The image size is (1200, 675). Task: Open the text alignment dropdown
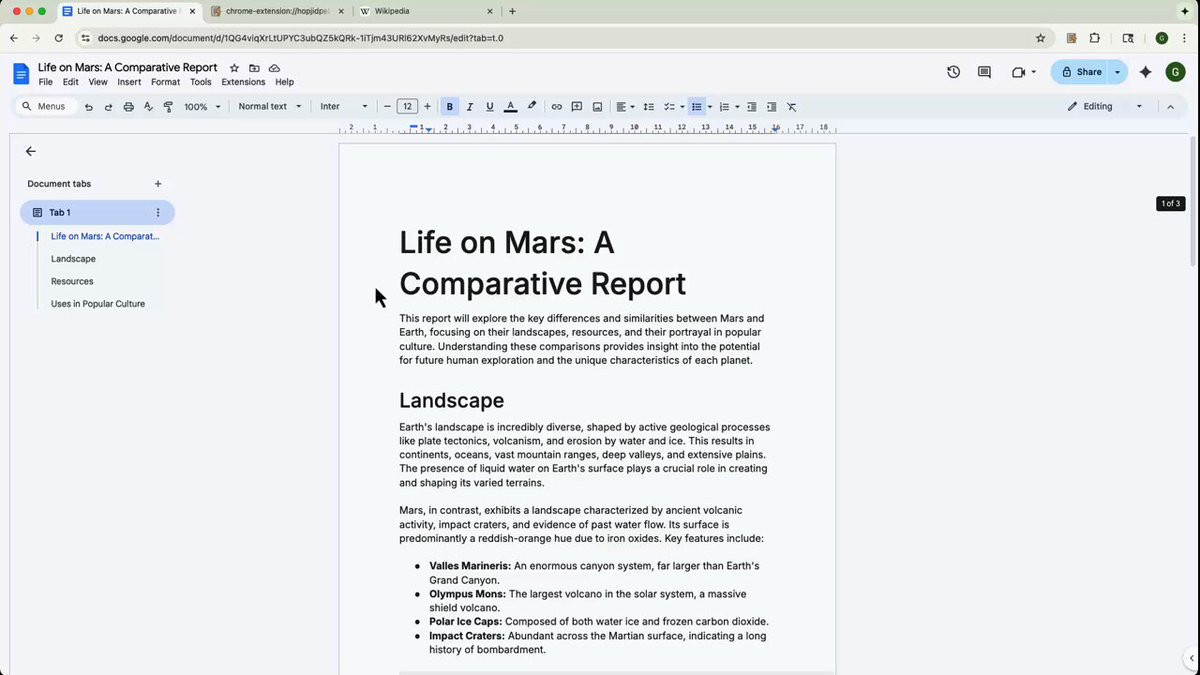(625, 107)
